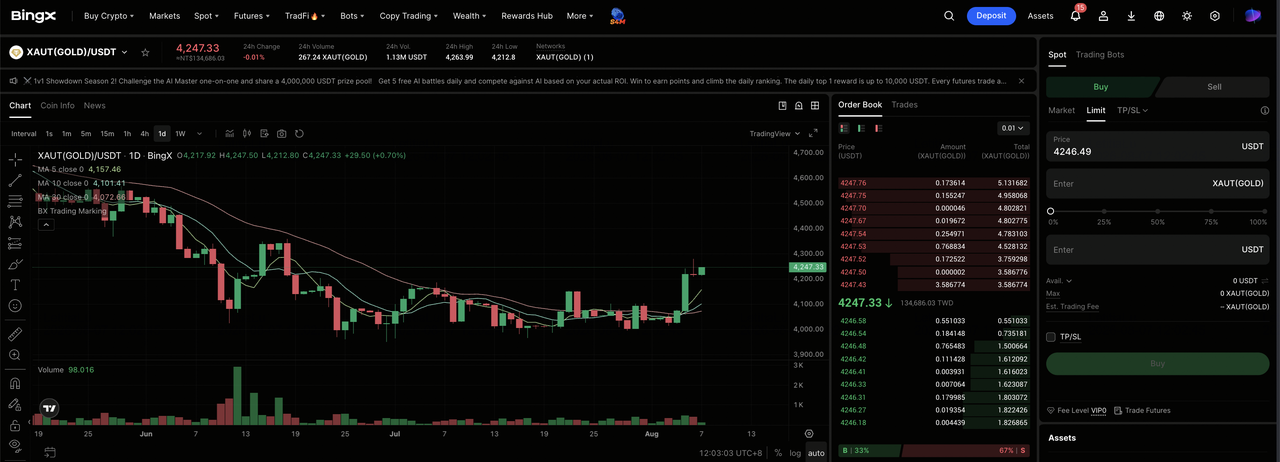
Task: Reset the chart with refresh icon
Action: tap(299, 133)
